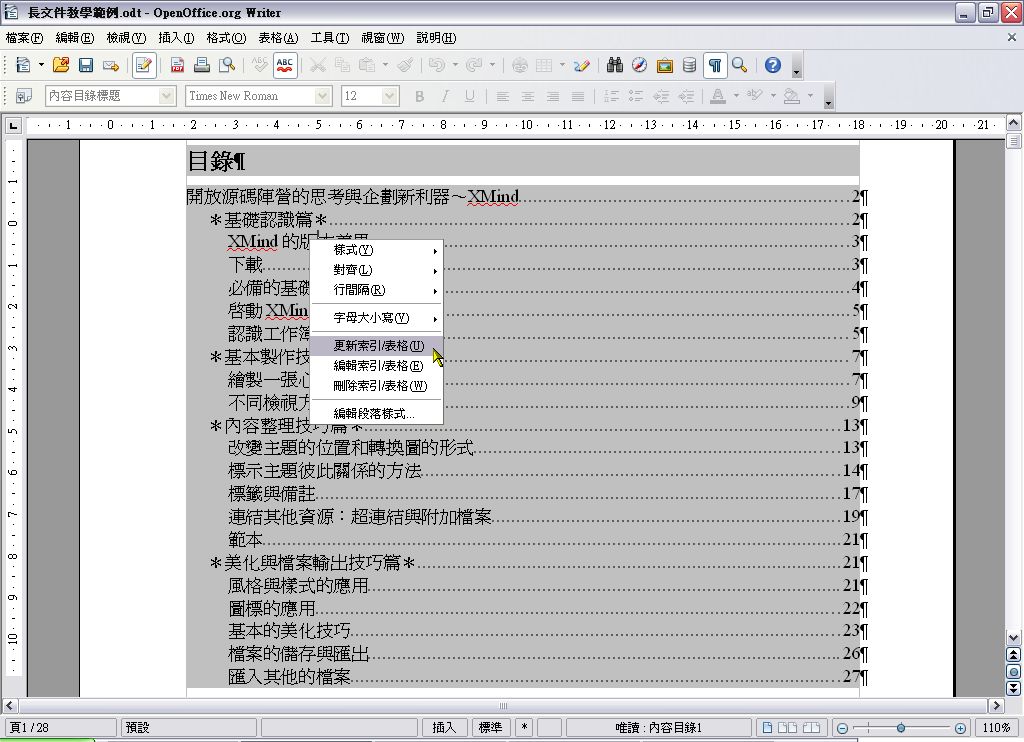Image resolution: width=1024 pixels, height=742 pixels.
Task: Expand the 行間隔 submenu in context menu
Action: point(377,290)
